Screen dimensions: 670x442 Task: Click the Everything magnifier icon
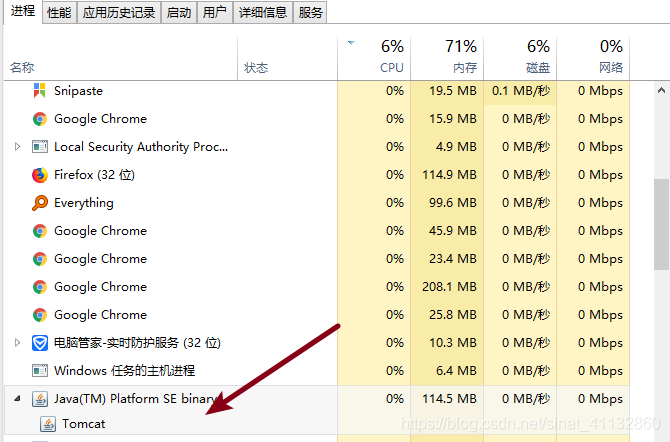click(40, 203)
